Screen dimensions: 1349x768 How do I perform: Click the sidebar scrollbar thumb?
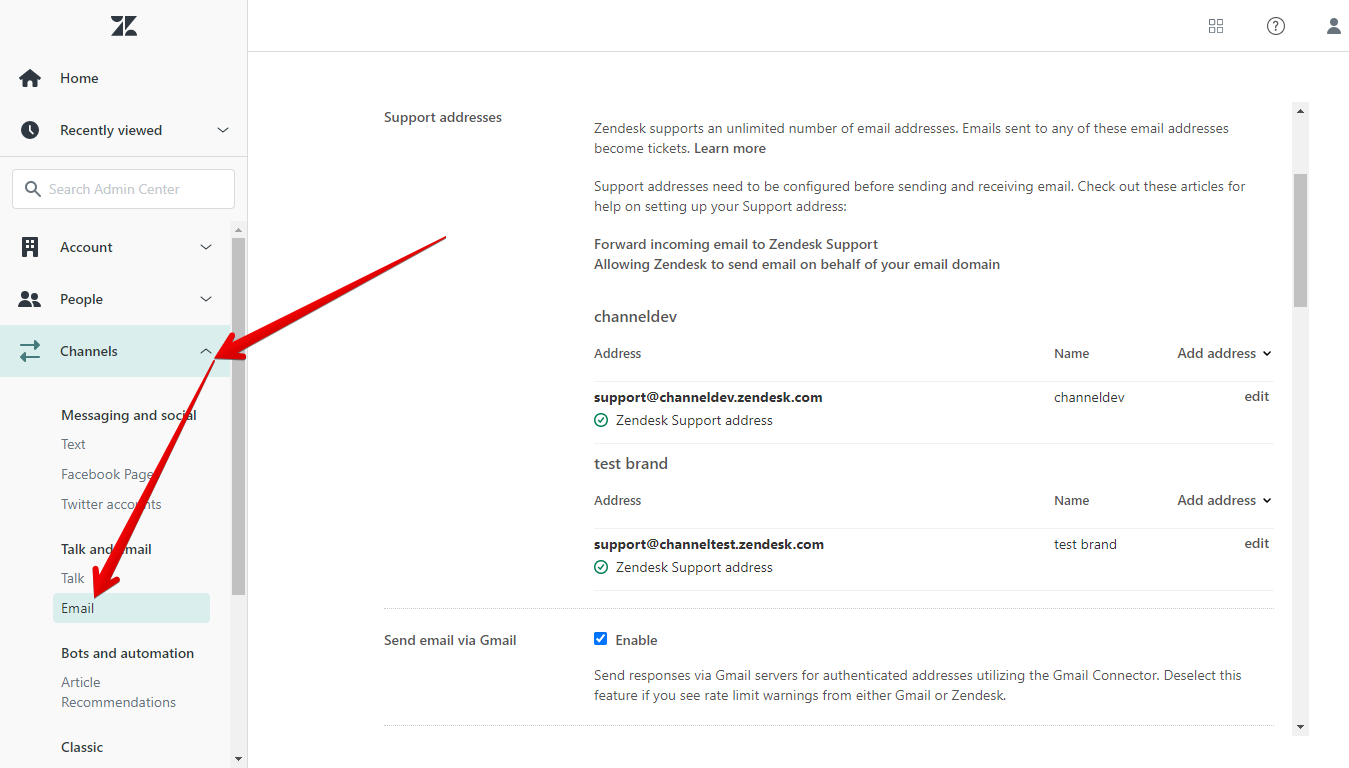[x=238, y=416]
